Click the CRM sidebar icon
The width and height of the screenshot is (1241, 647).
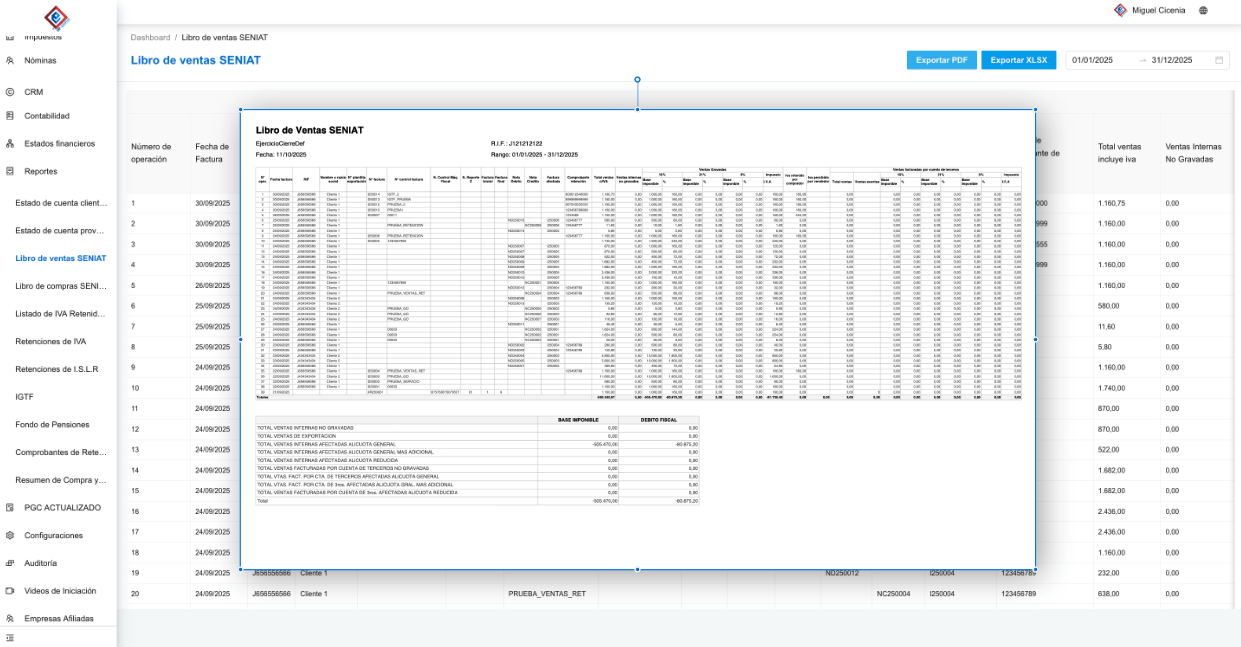(10, 91)
